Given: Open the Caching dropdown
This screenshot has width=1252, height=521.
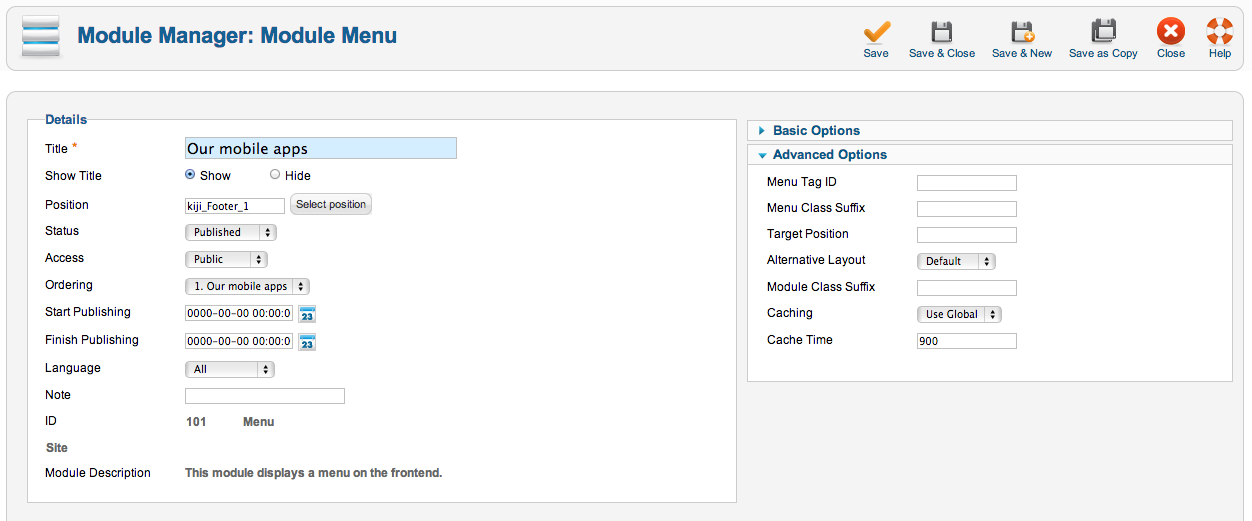Looking at the screenshot, I should click(x=959, y=314).
